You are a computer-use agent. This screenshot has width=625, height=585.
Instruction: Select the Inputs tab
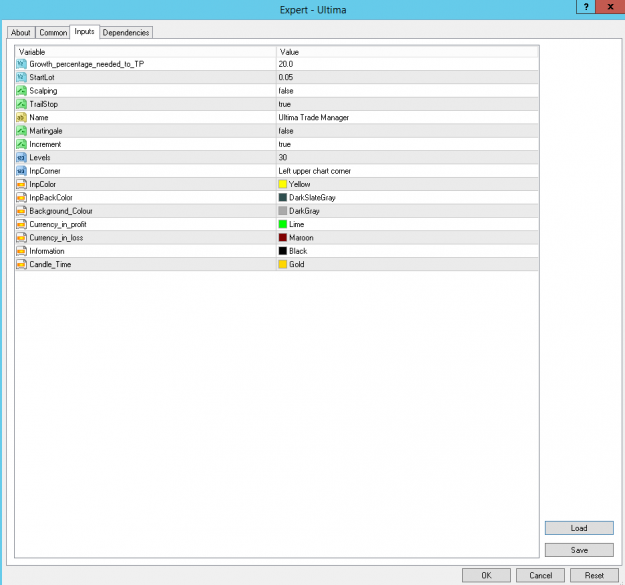point(85,31)
